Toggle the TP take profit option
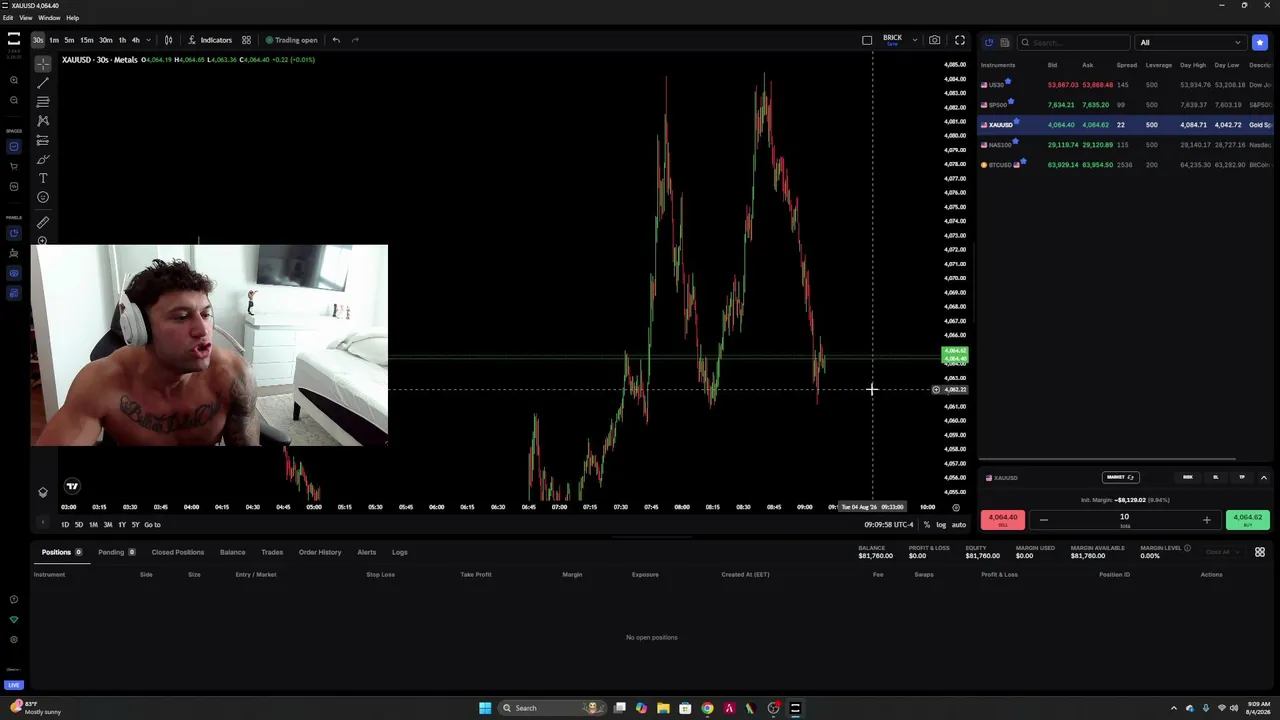The image size is (1280, 720). (1242, 477)
